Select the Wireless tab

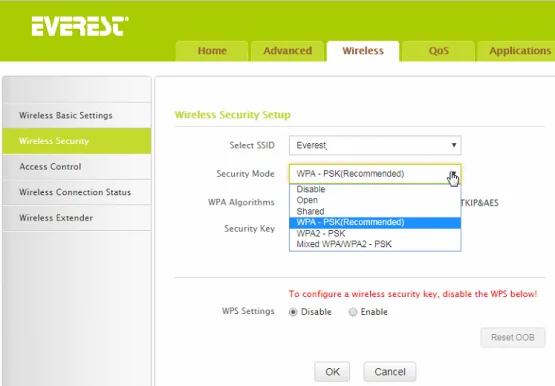pos(363,51)
